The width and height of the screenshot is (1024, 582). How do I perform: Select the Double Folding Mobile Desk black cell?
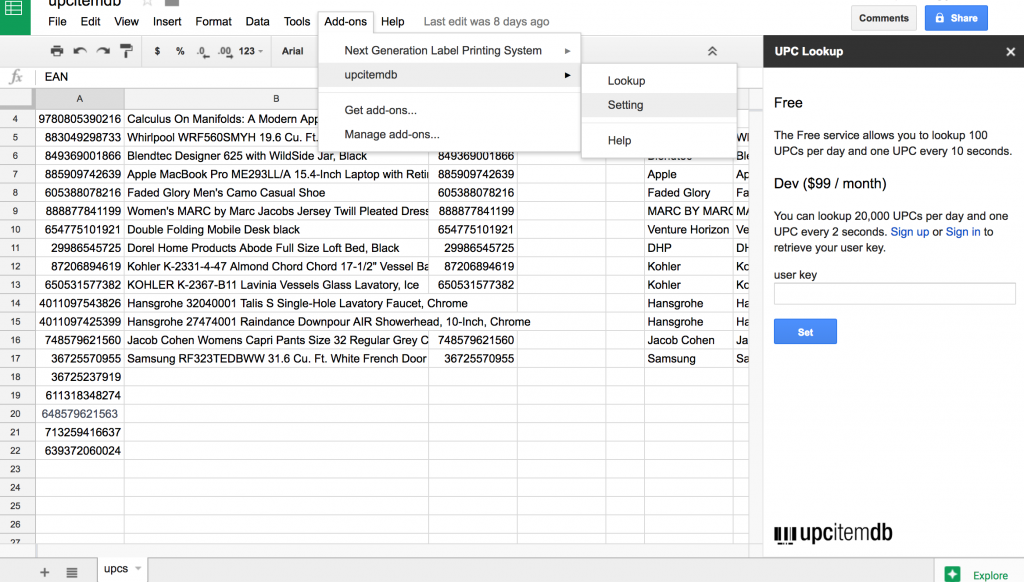coord(276,230)
